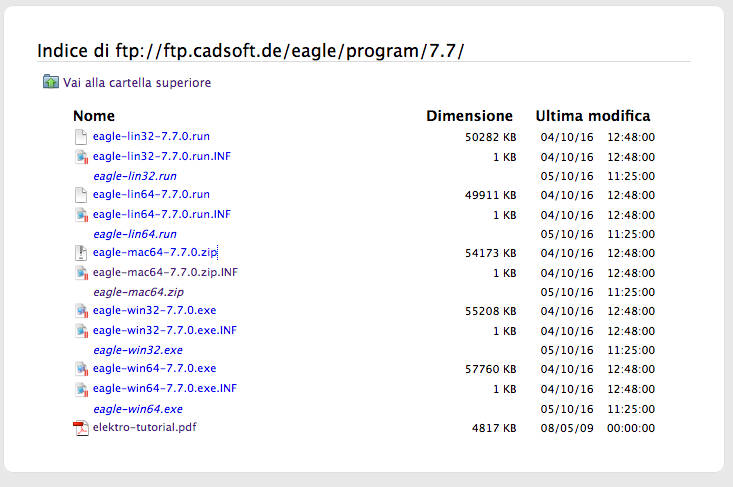Open the italic eagle-mac64.zip link

[x=138, y=292]
